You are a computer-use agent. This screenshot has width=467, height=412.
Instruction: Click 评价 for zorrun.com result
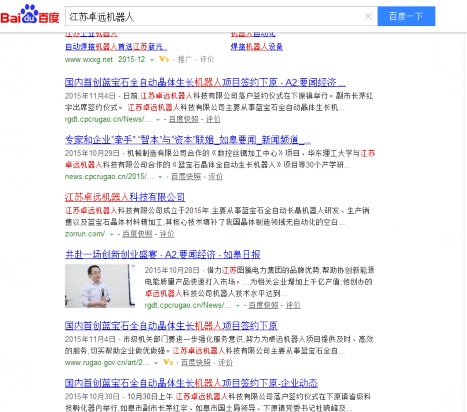[x=167, y=234]
